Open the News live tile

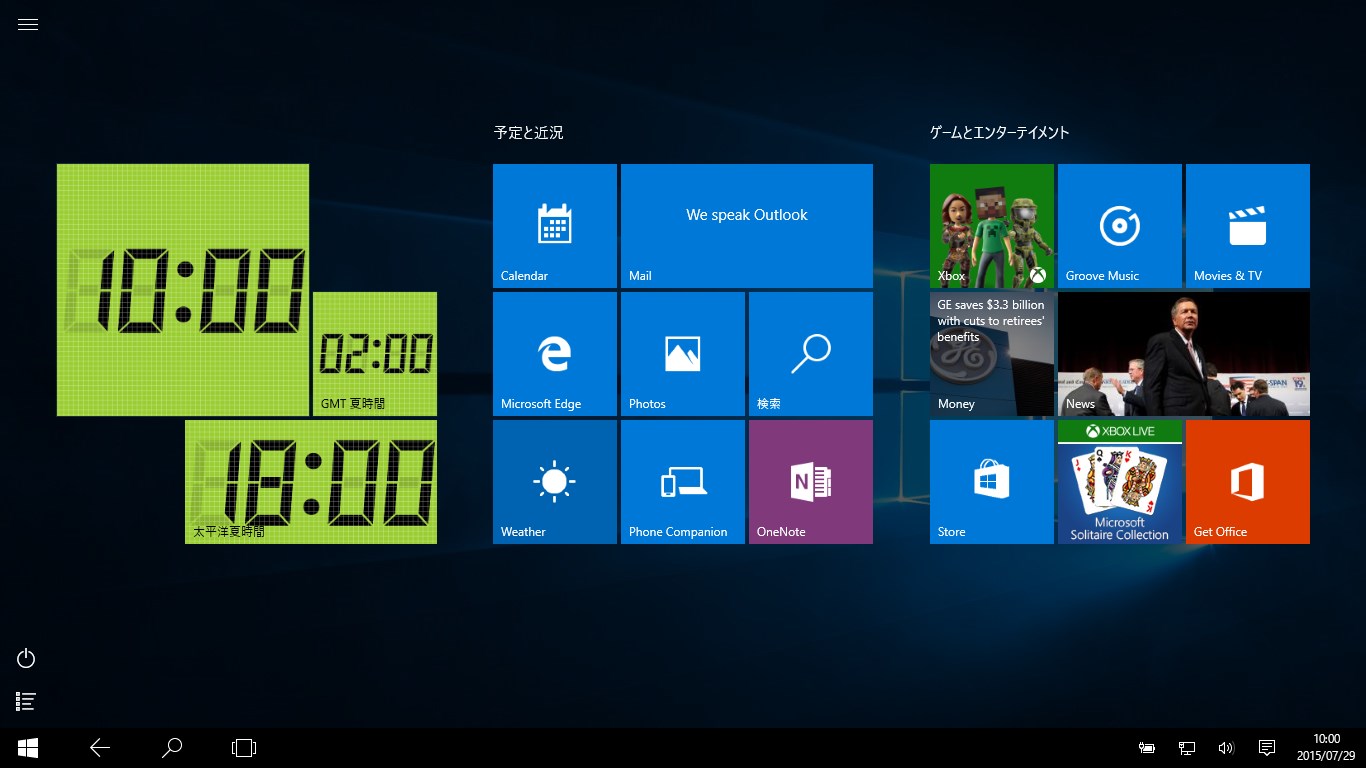[1184, 354]
